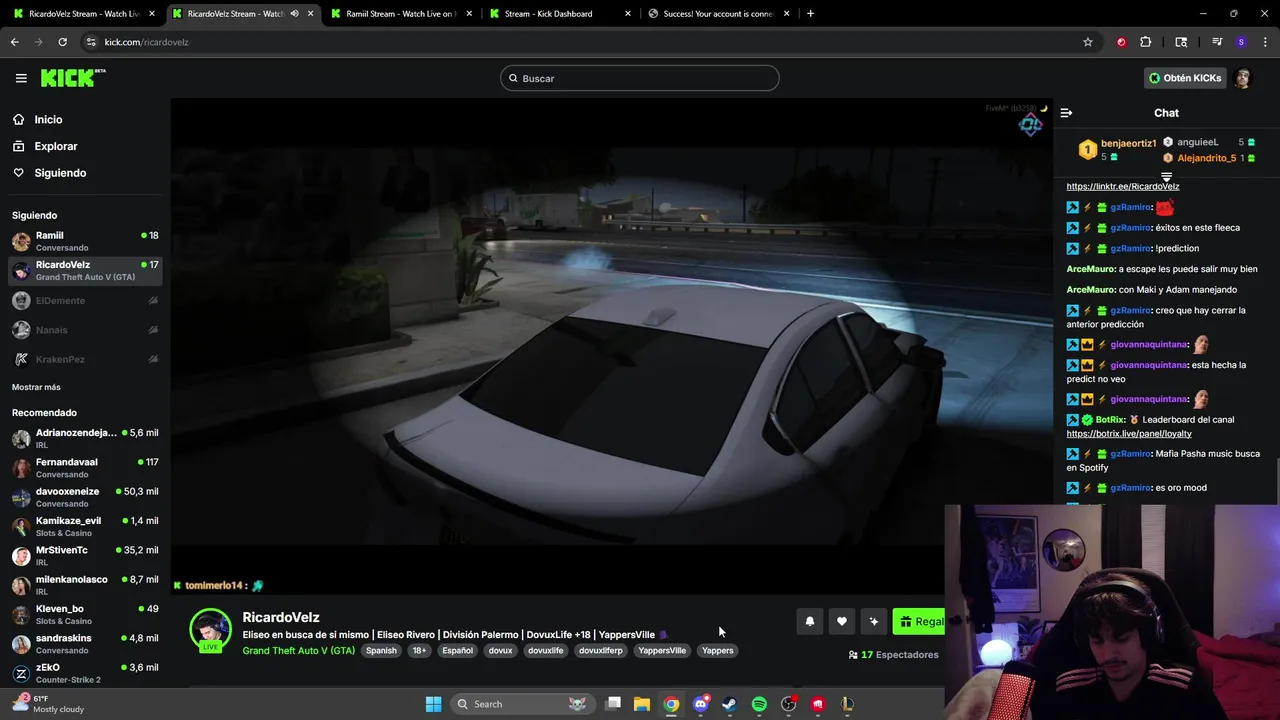Switch to the first RicardoVelz Stream tab

(x=83, y=14)
